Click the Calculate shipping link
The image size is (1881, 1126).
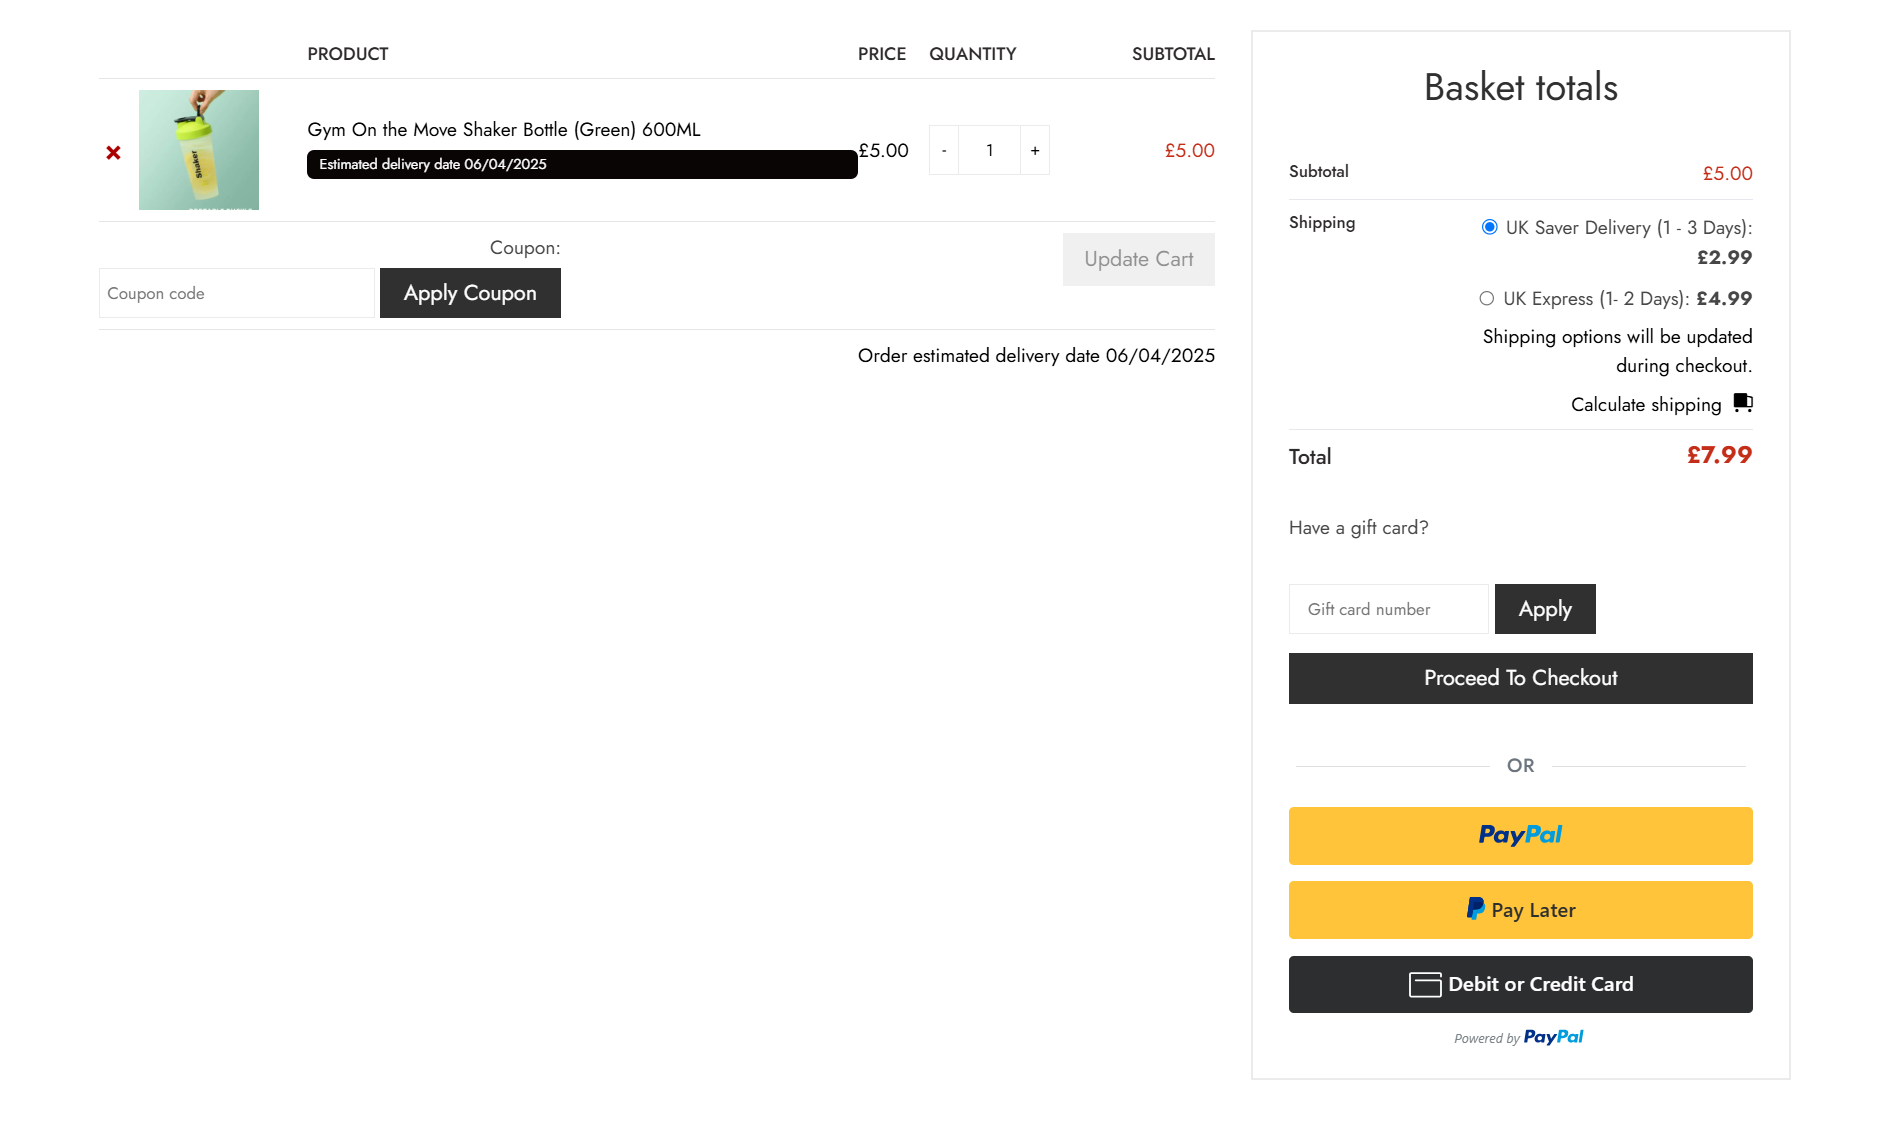1645,404
